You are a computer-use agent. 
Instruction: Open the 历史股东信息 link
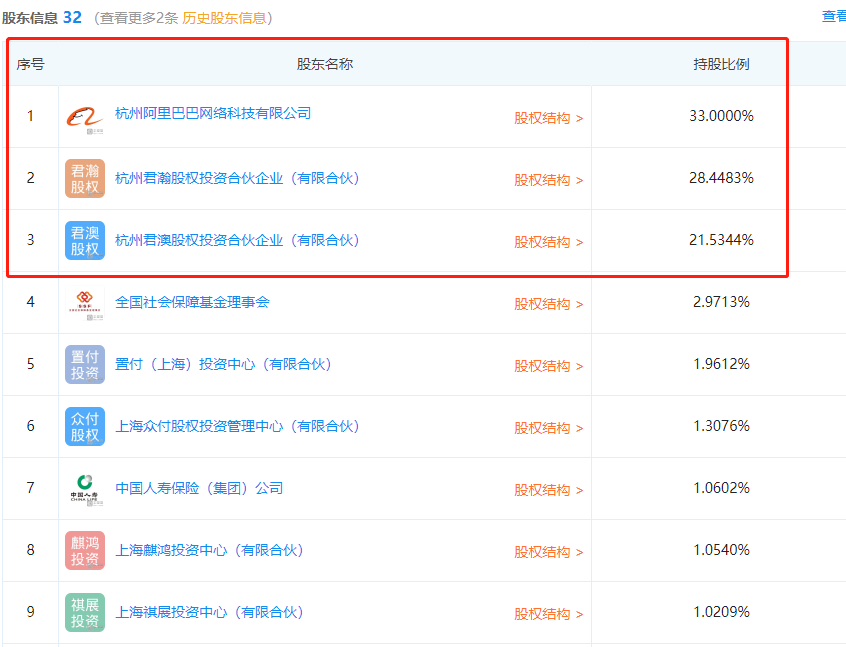click(x=224, y=18)
